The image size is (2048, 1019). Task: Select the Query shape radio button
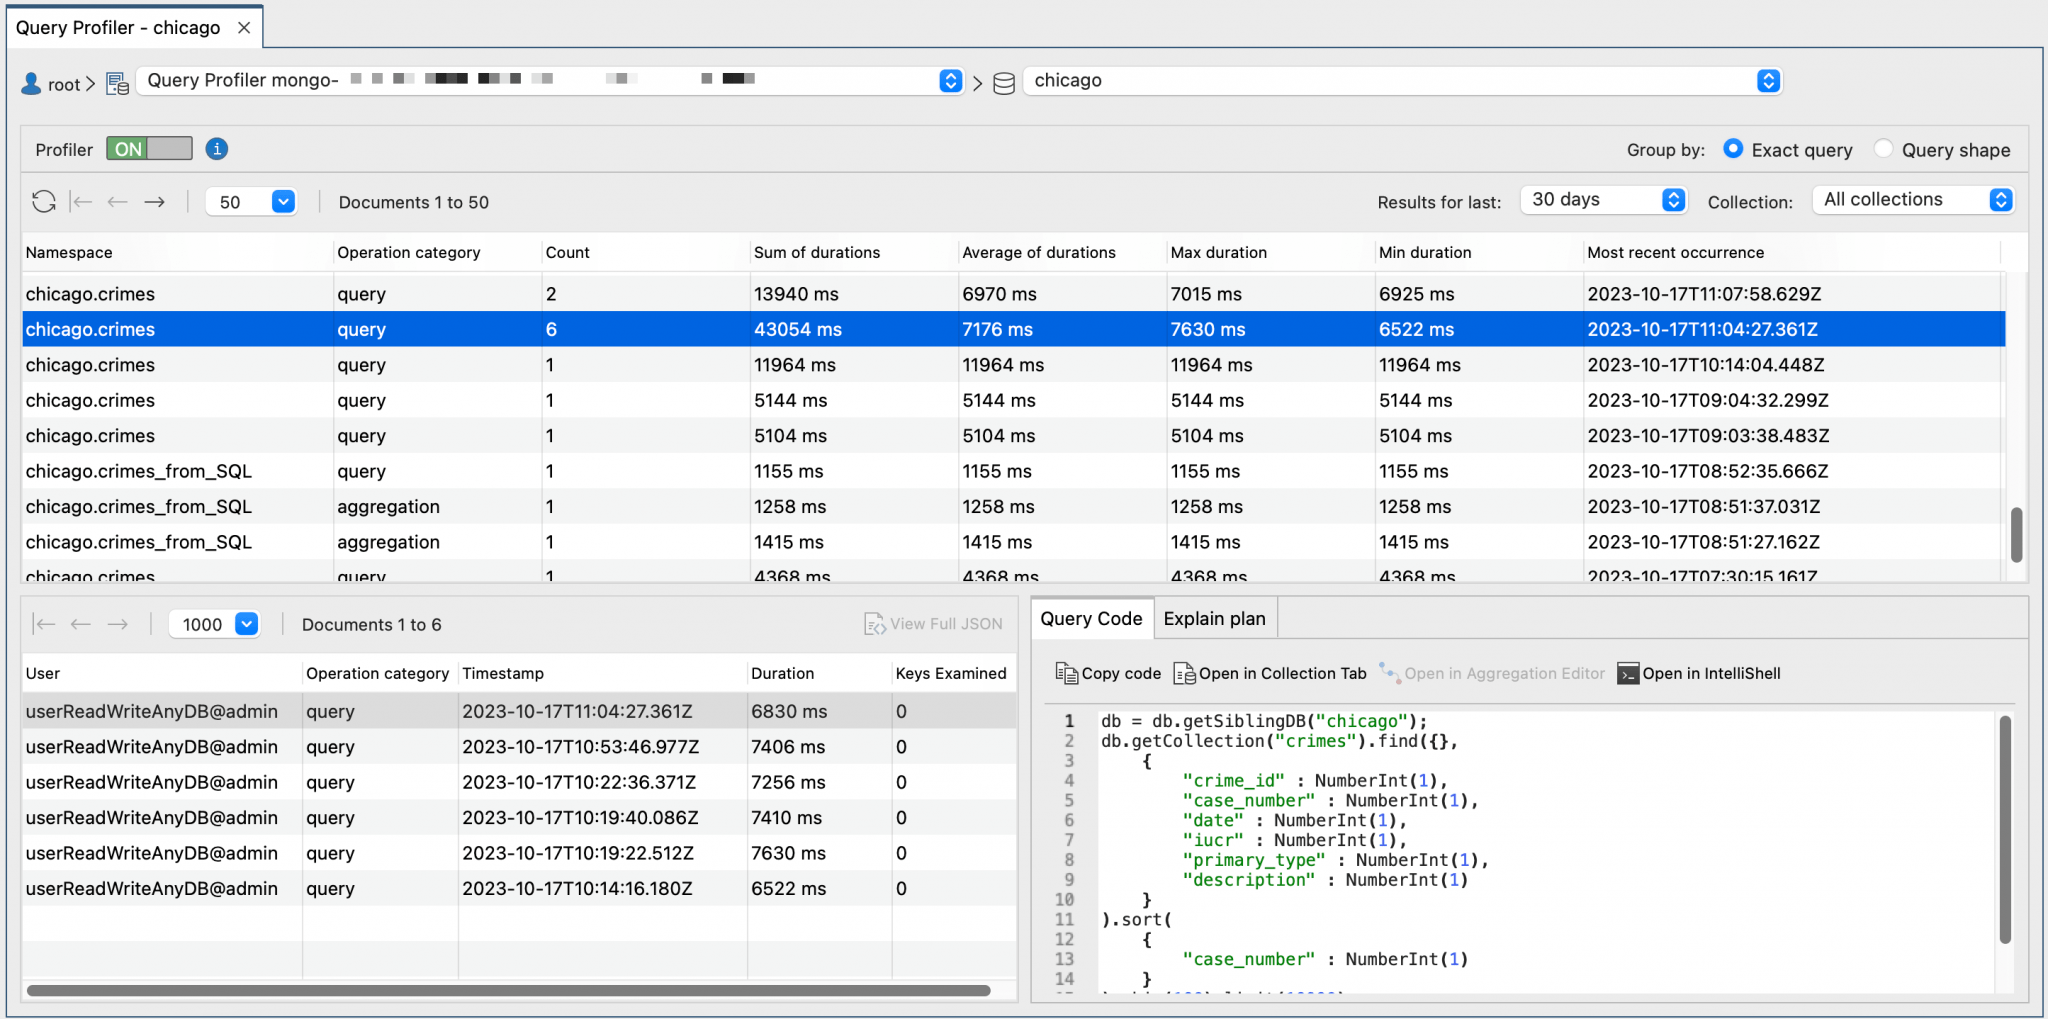coord(1885,148)
